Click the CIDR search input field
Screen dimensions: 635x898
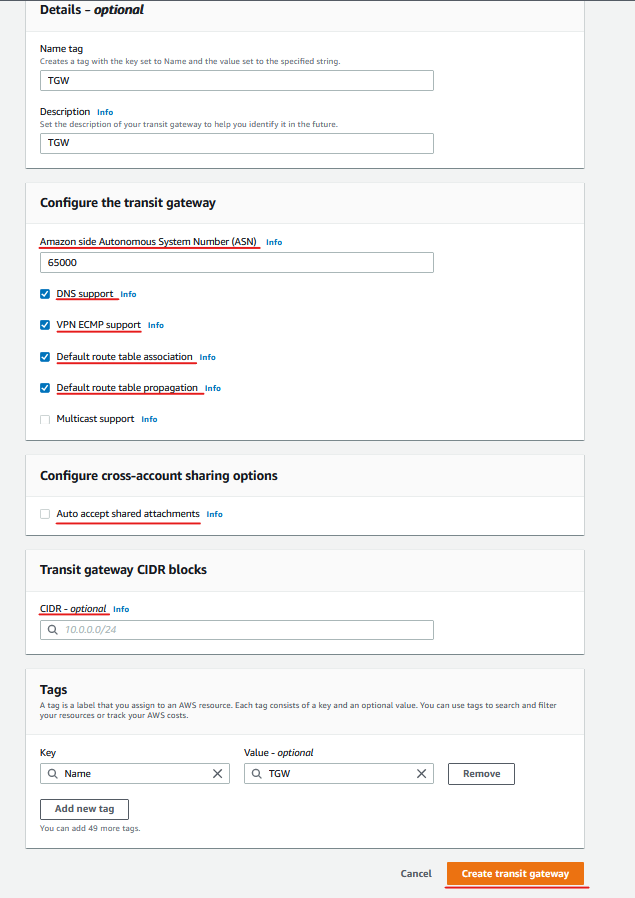click(x=236, y=630)
